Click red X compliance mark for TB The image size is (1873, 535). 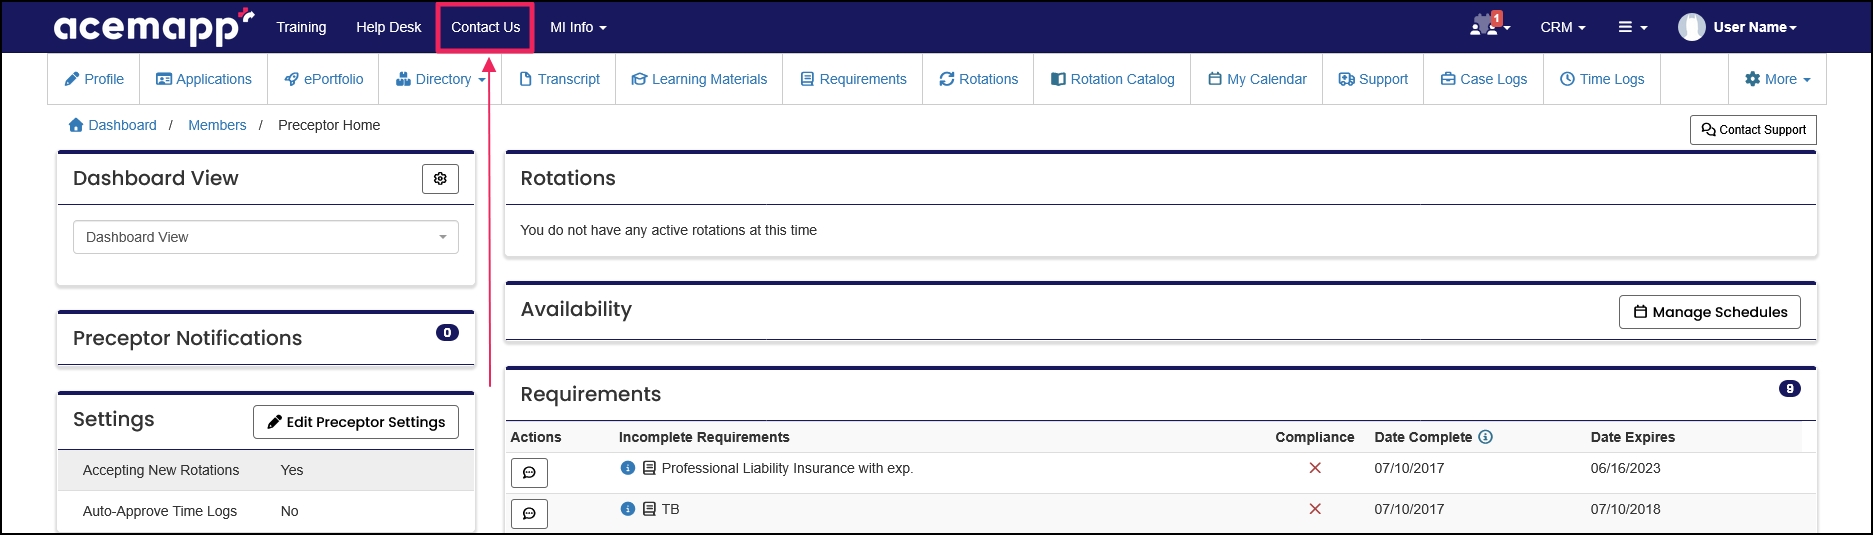point(1315,509)
